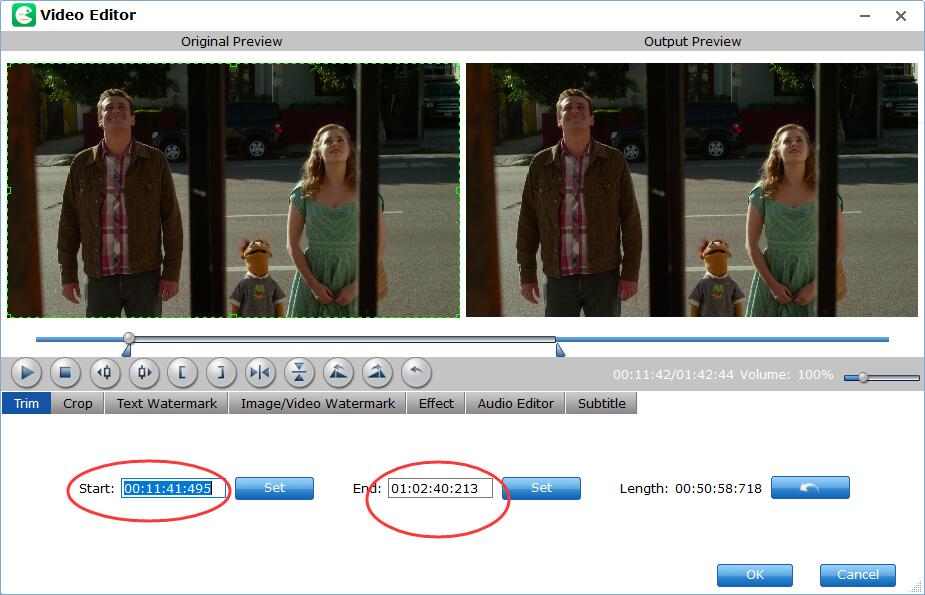Click the Video Editor app logo
The width and height of the screenshot is (925, 595).
[x=24, y=15]
